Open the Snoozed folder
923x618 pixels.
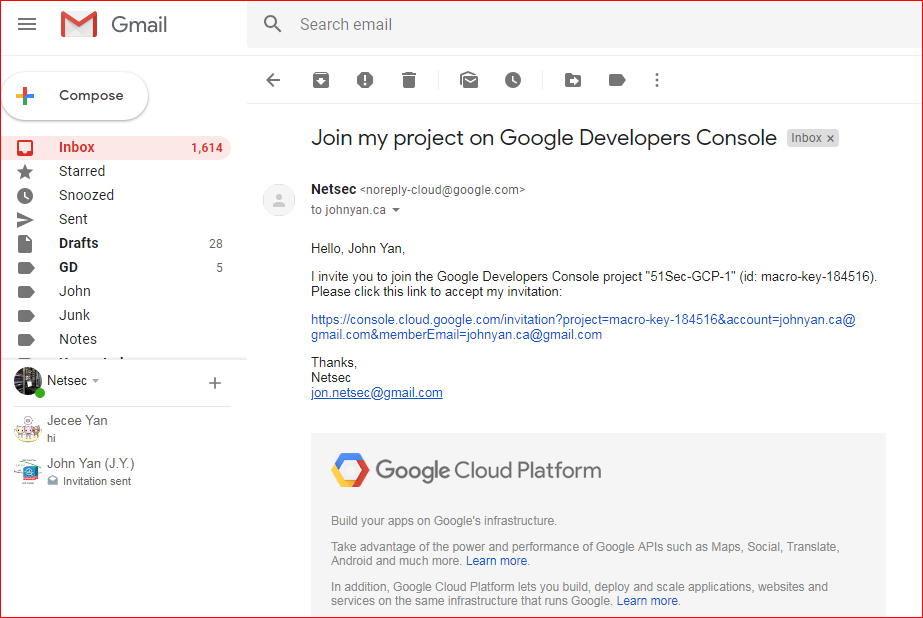tap(116, 195)
